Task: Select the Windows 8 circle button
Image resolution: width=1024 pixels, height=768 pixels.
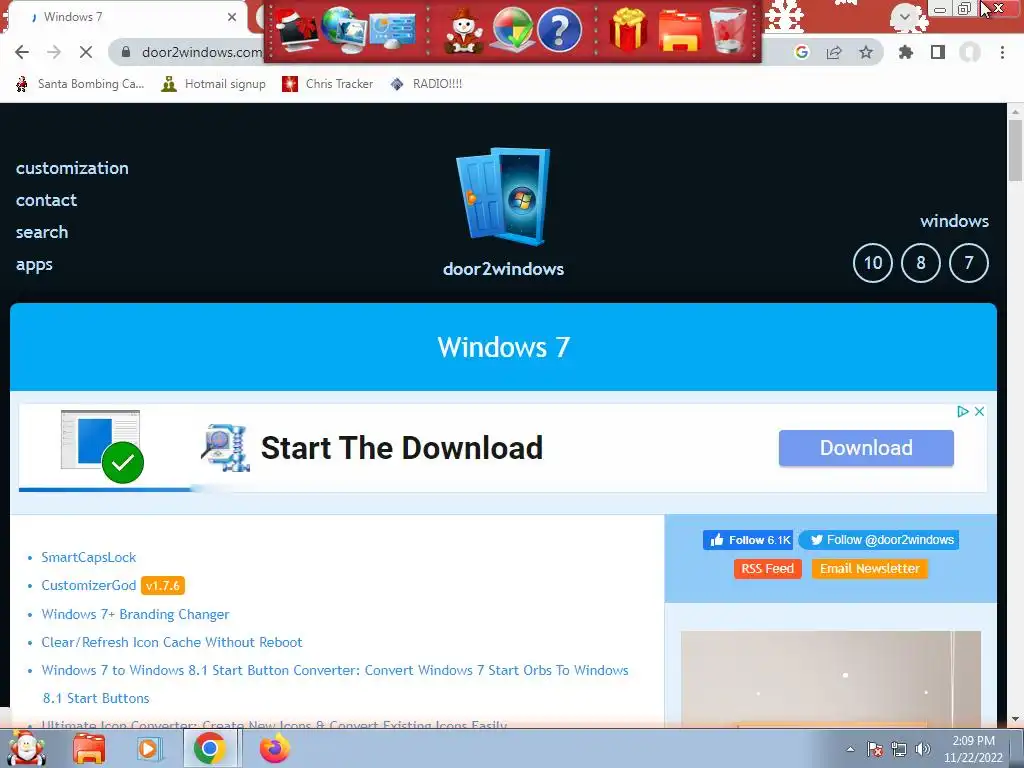Action: point(921,263)
